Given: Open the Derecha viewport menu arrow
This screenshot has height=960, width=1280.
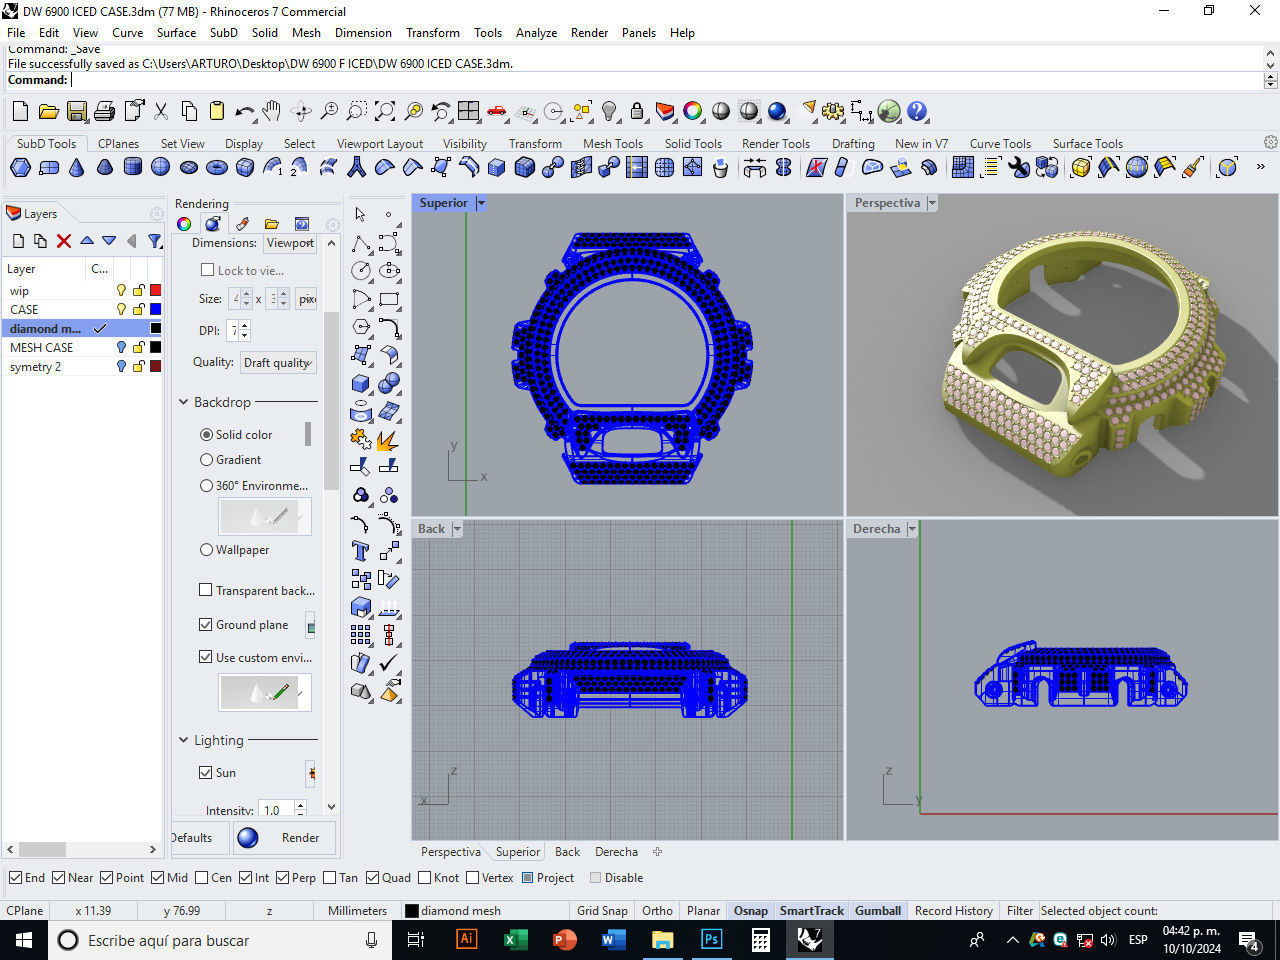Looking at the screenshot, I should click(912, 529).
